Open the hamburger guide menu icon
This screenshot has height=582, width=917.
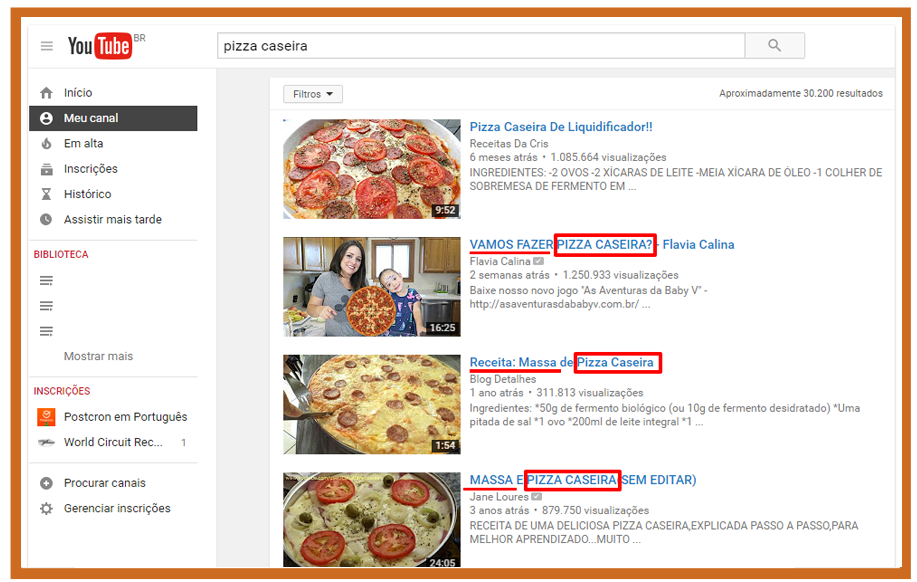pyautogui.click(x=46, y=46)
